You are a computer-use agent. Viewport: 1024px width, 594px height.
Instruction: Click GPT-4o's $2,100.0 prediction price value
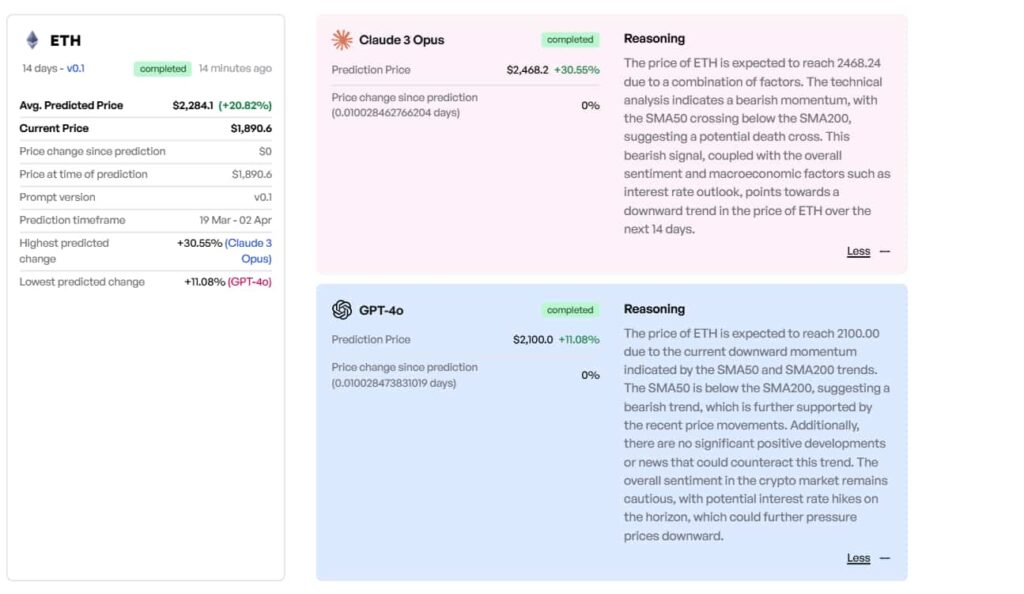point(532,340)
